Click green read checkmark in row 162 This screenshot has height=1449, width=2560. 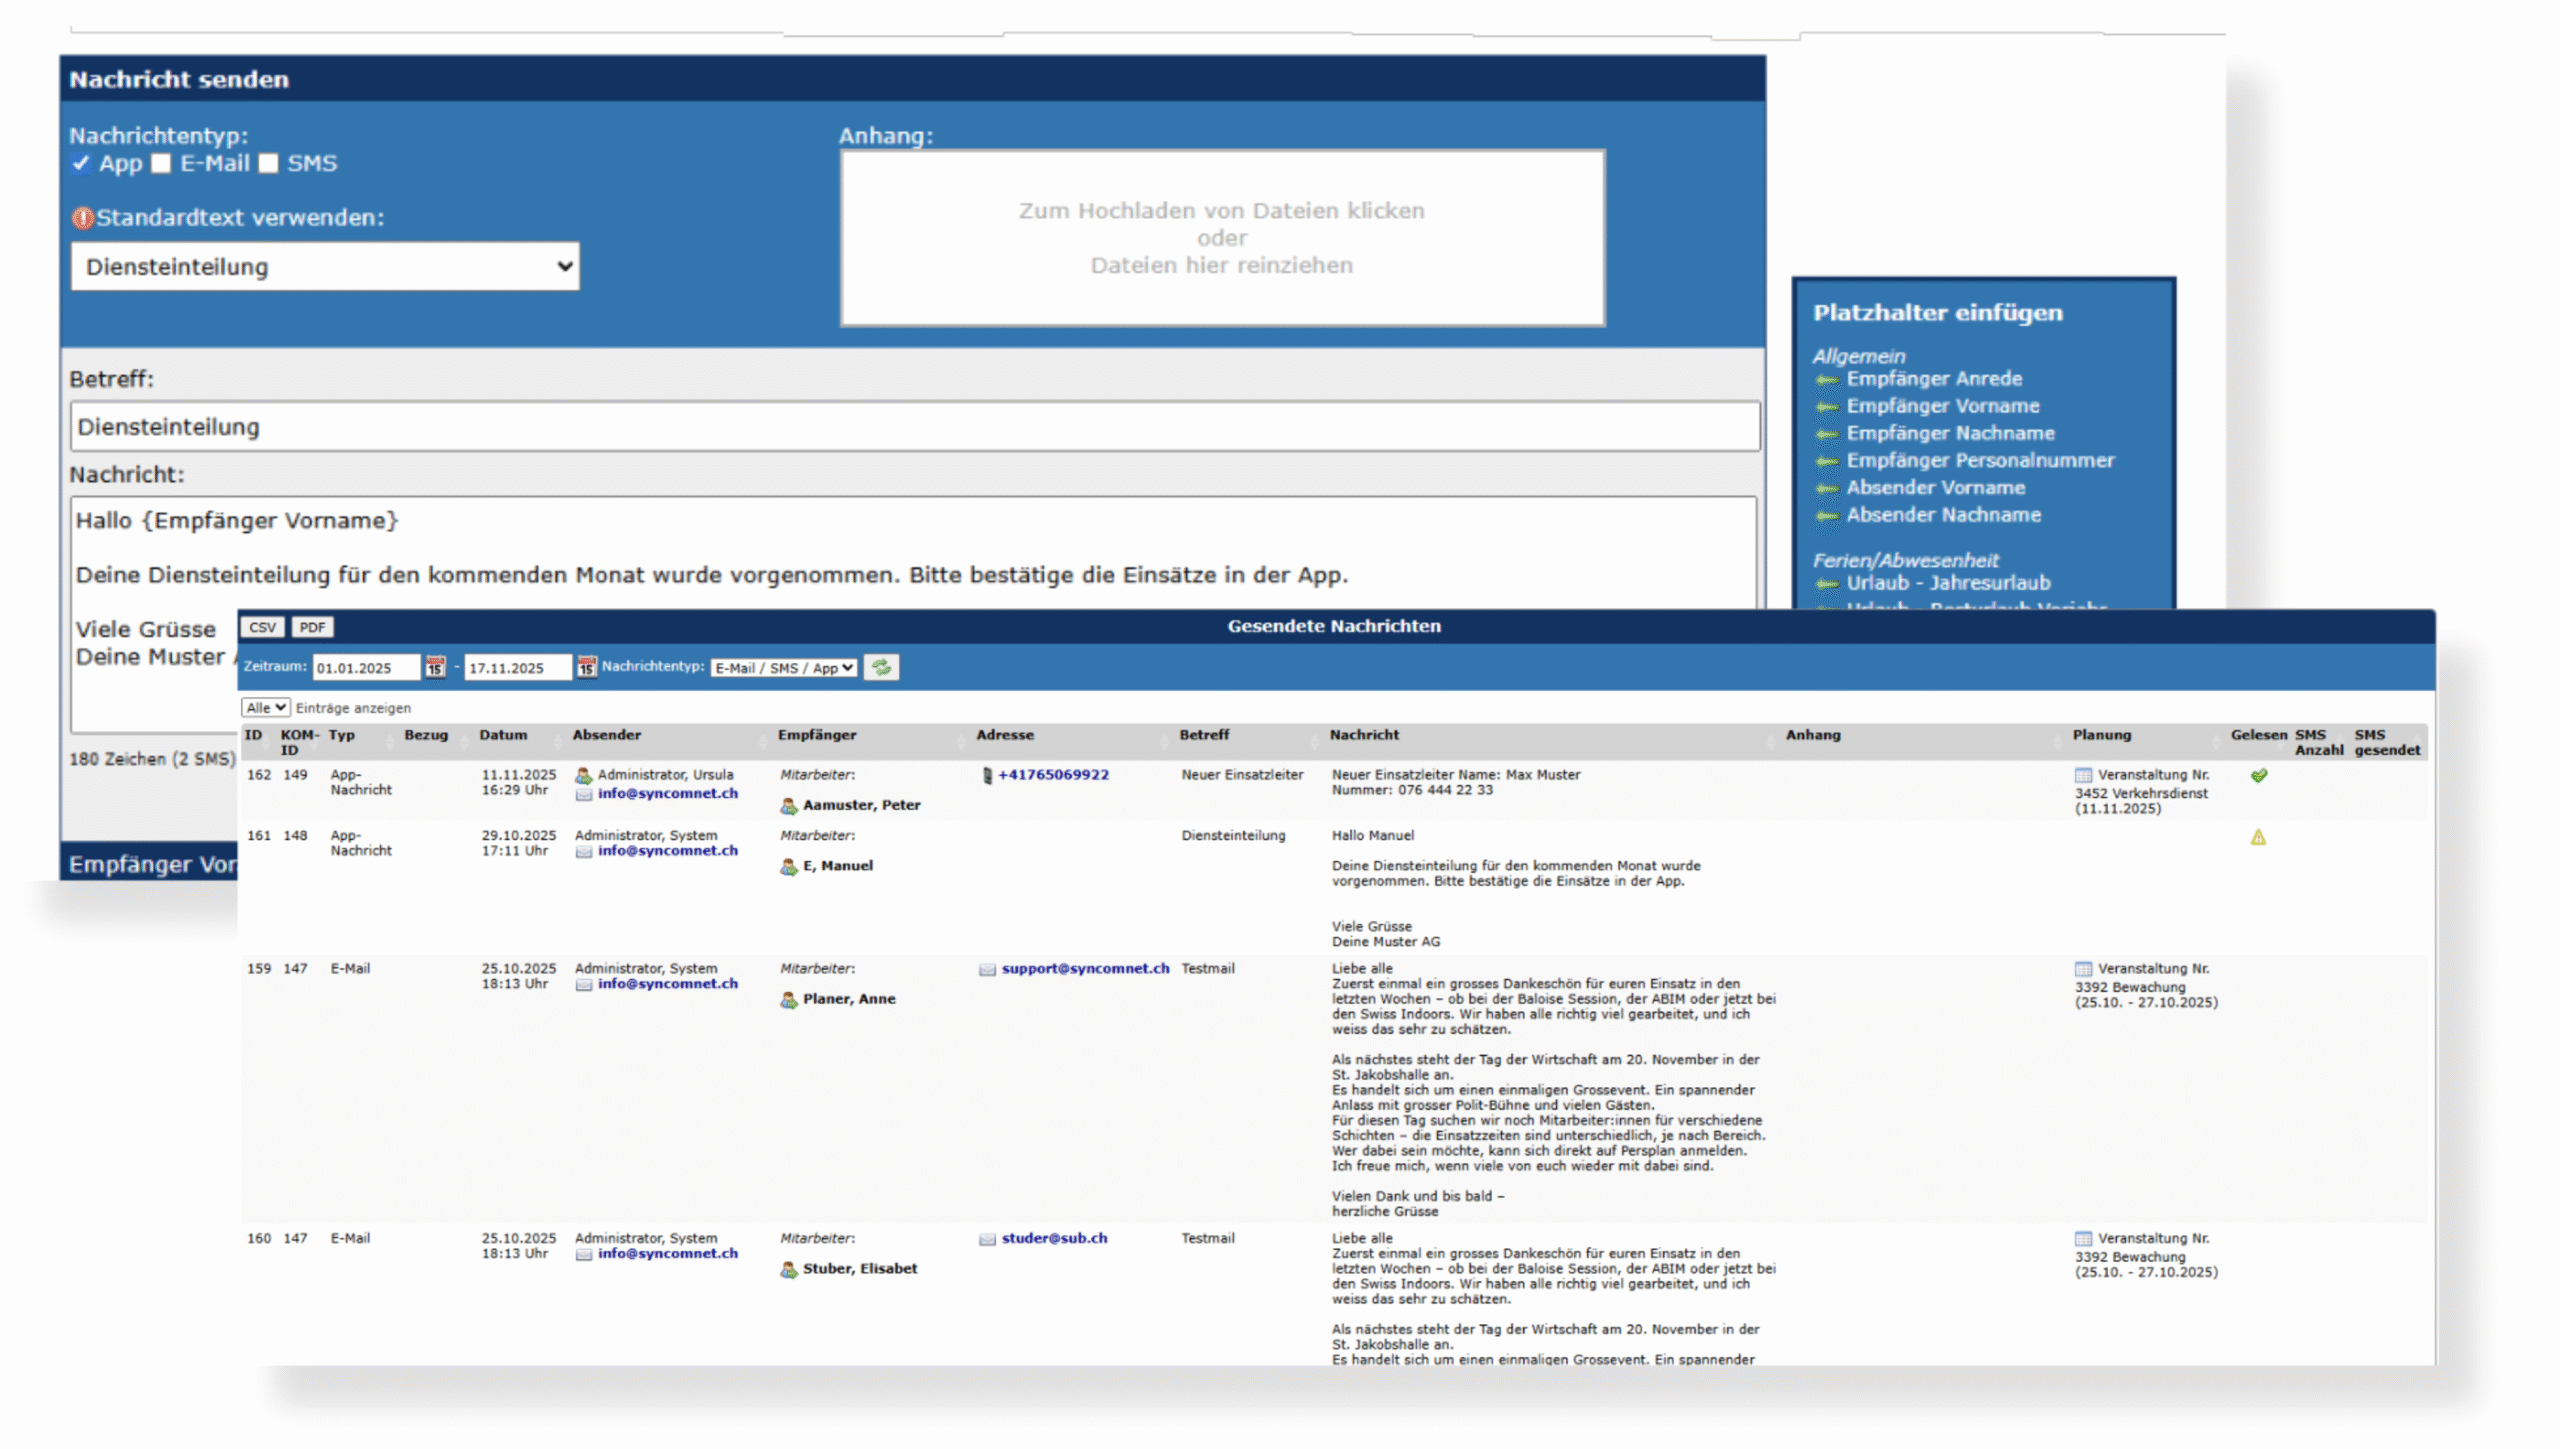pos(2258,775)
